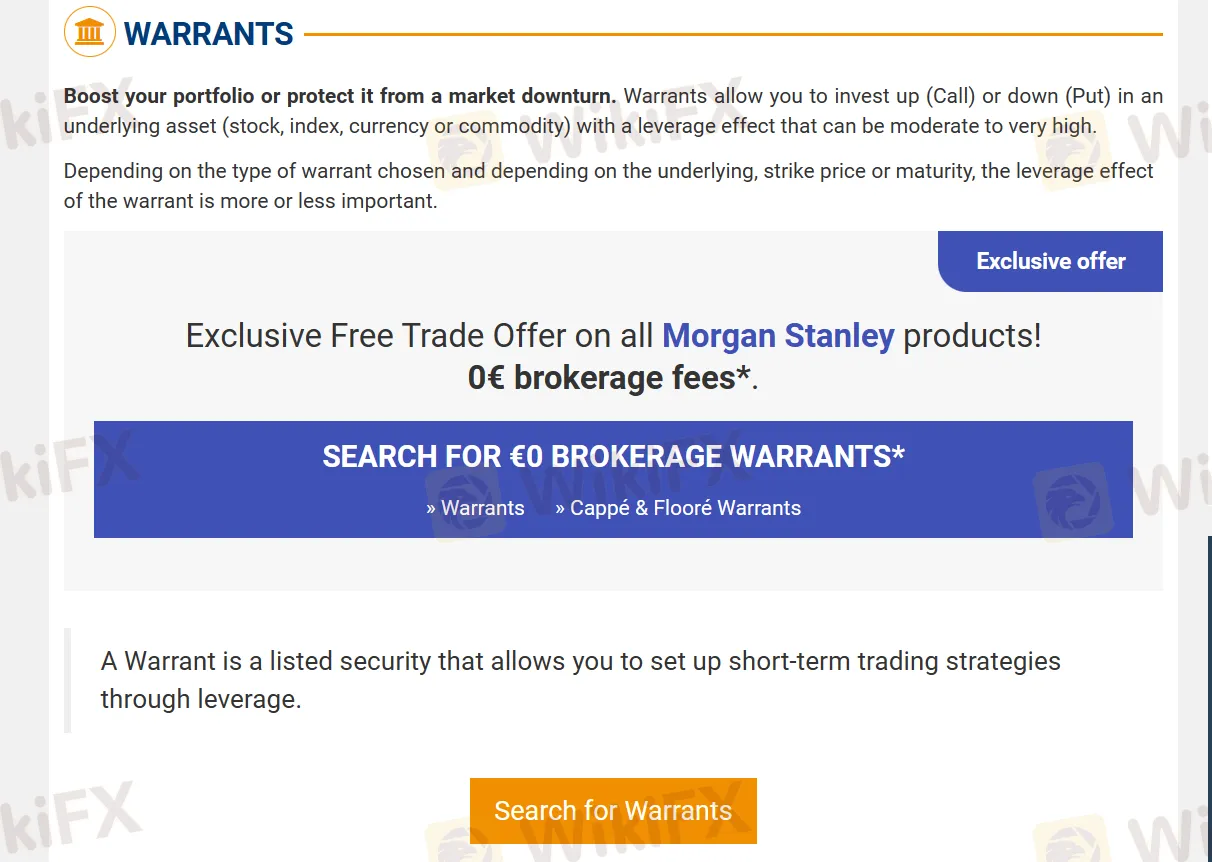Click the quote starting A Warrant is a listed security

580,661
